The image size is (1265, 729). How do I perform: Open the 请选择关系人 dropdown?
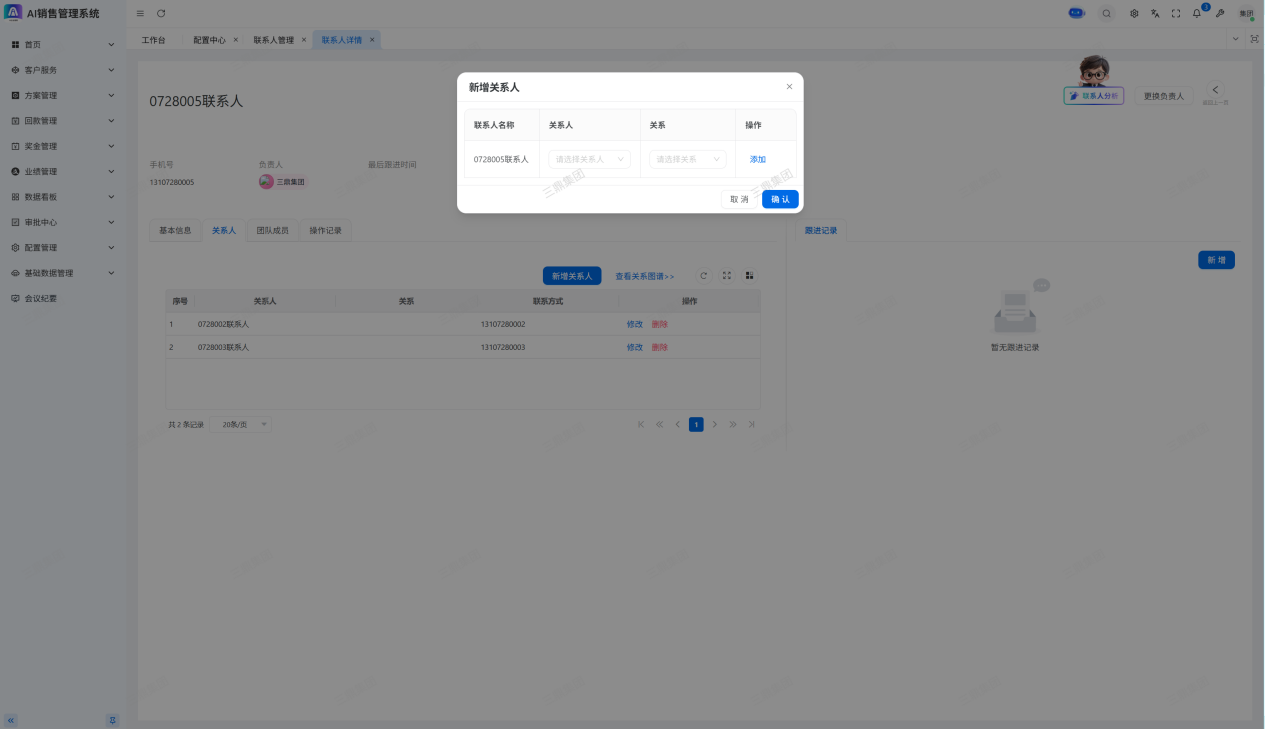click(589, 159)
